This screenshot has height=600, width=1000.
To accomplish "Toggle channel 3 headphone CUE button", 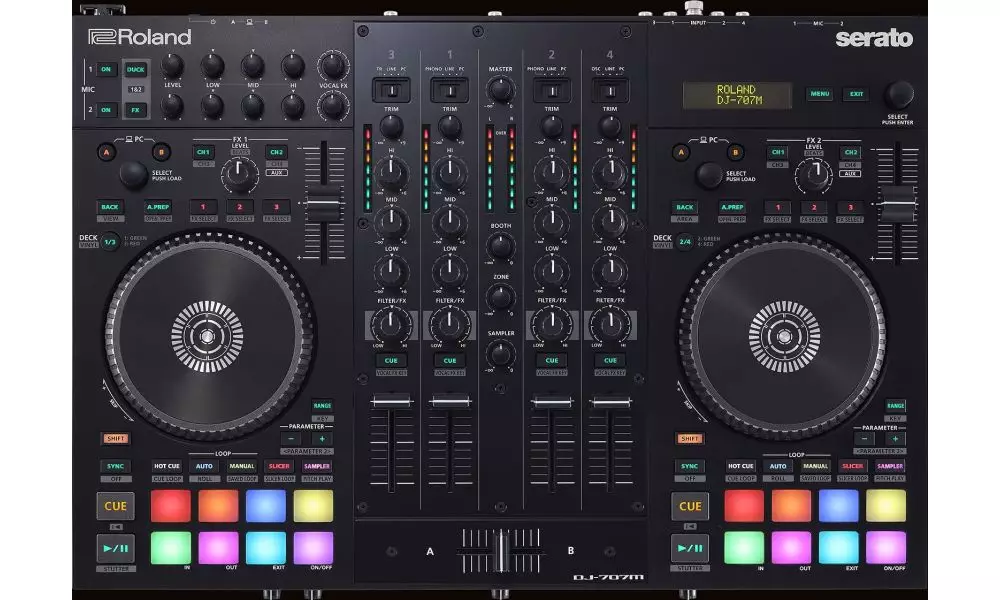I will (391, 360).
